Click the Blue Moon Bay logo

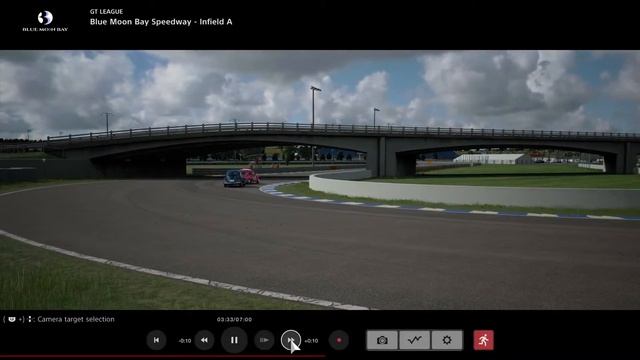point(45,21)
